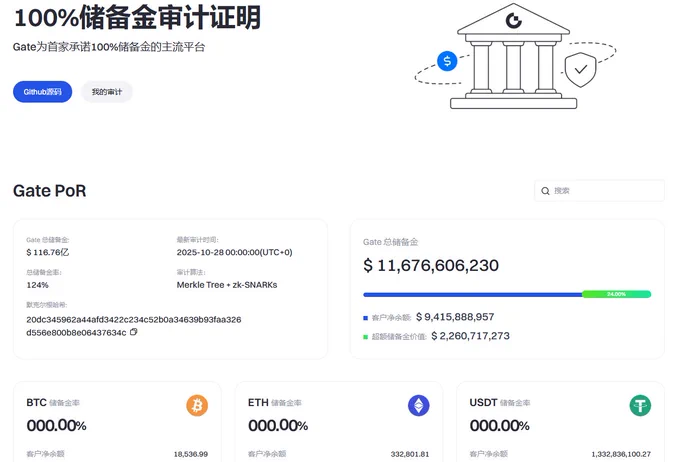Click the green 24.00% bar segment
This screenshot has width=680, height=462.
tap(616, 294)
